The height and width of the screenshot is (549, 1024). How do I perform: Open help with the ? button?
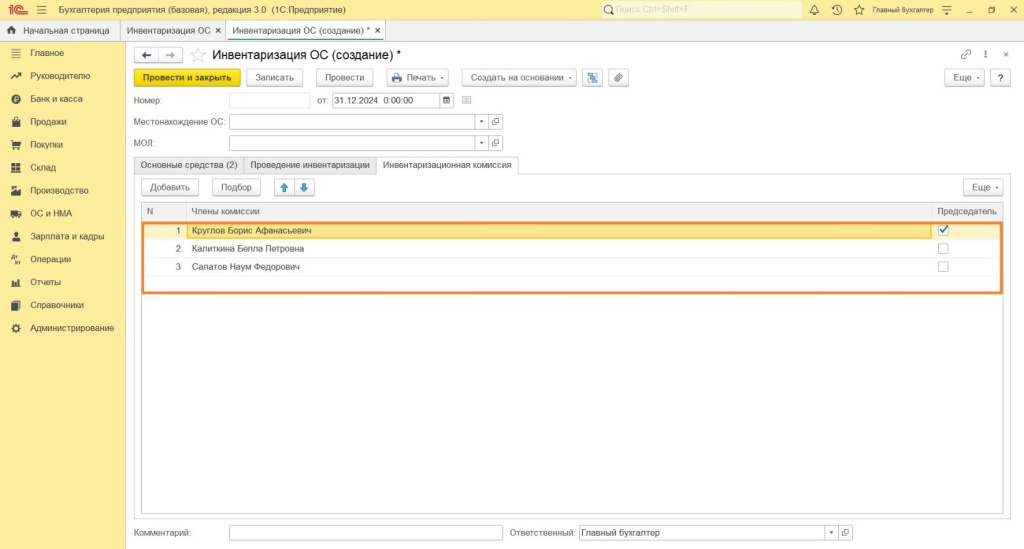[1000, 78]
